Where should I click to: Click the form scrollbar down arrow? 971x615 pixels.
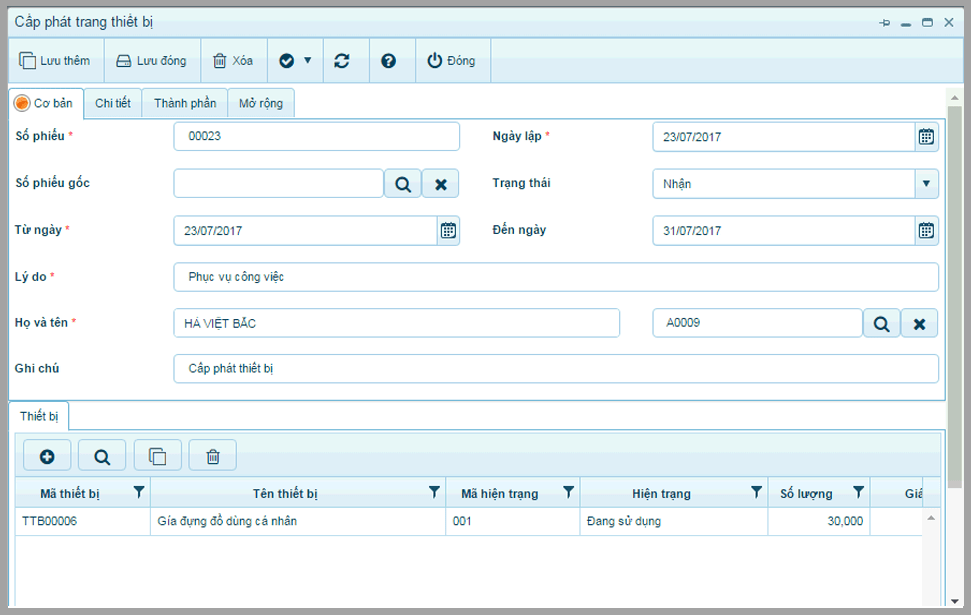coord(954,601)
